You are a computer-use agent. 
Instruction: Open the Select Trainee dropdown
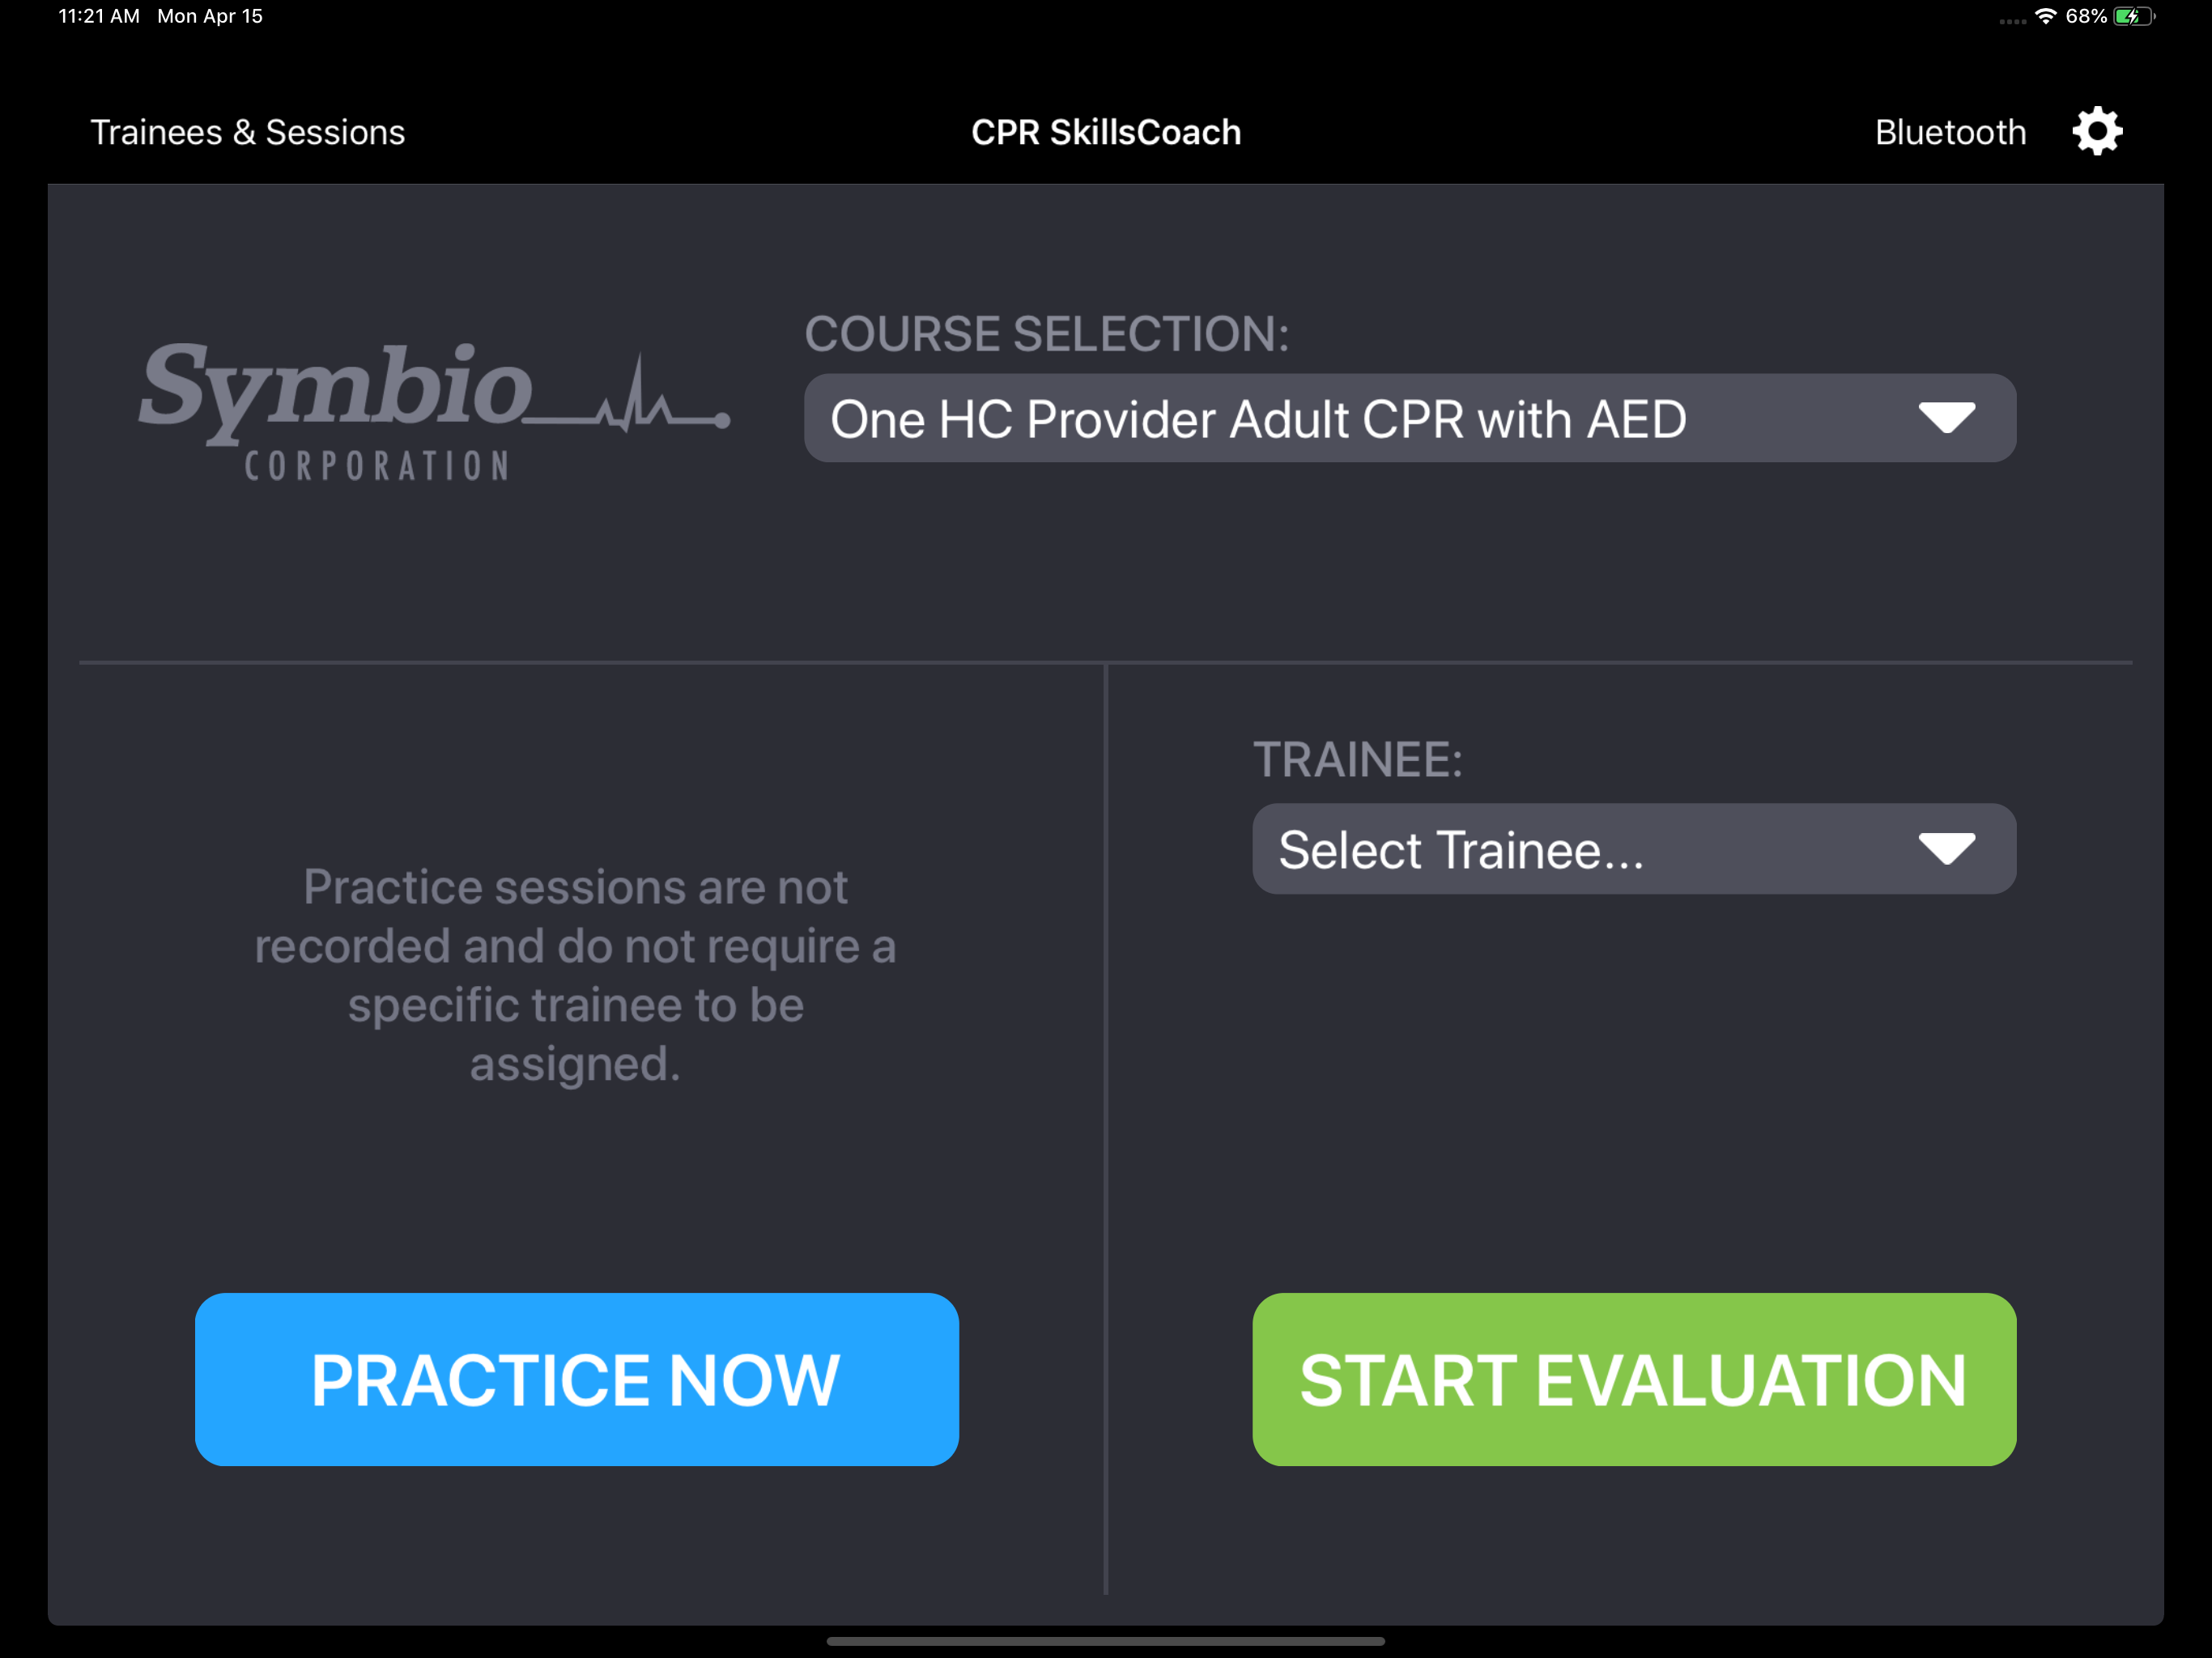1633,849
